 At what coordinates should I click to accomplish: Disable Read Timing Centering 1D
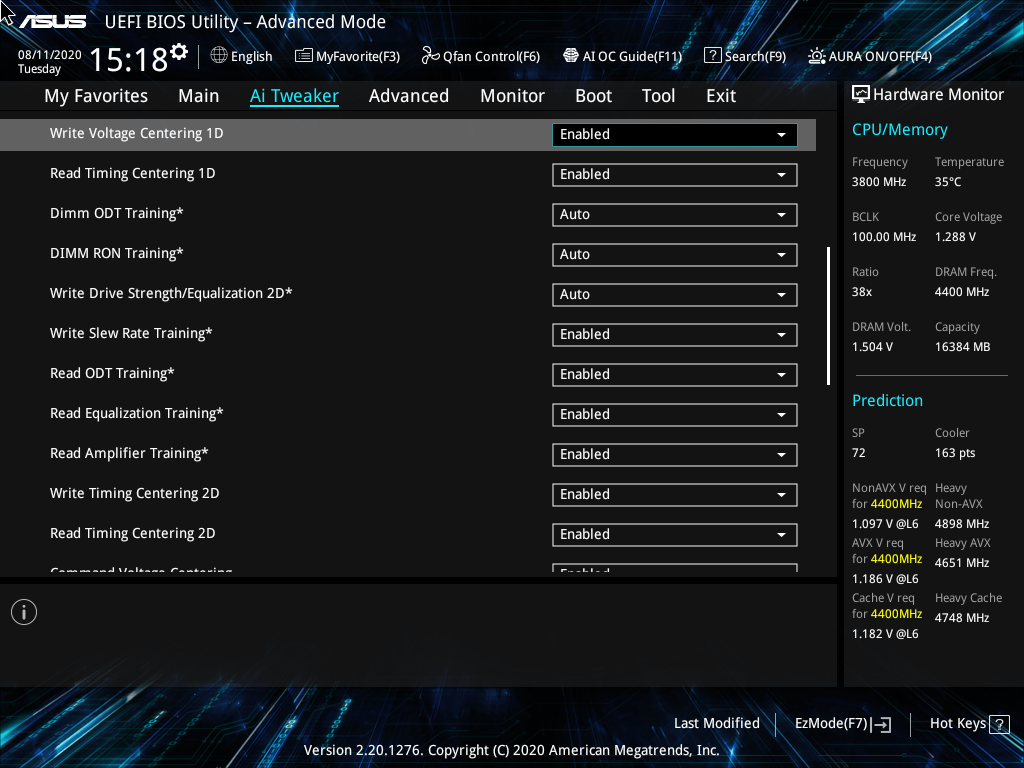(674, 174)
